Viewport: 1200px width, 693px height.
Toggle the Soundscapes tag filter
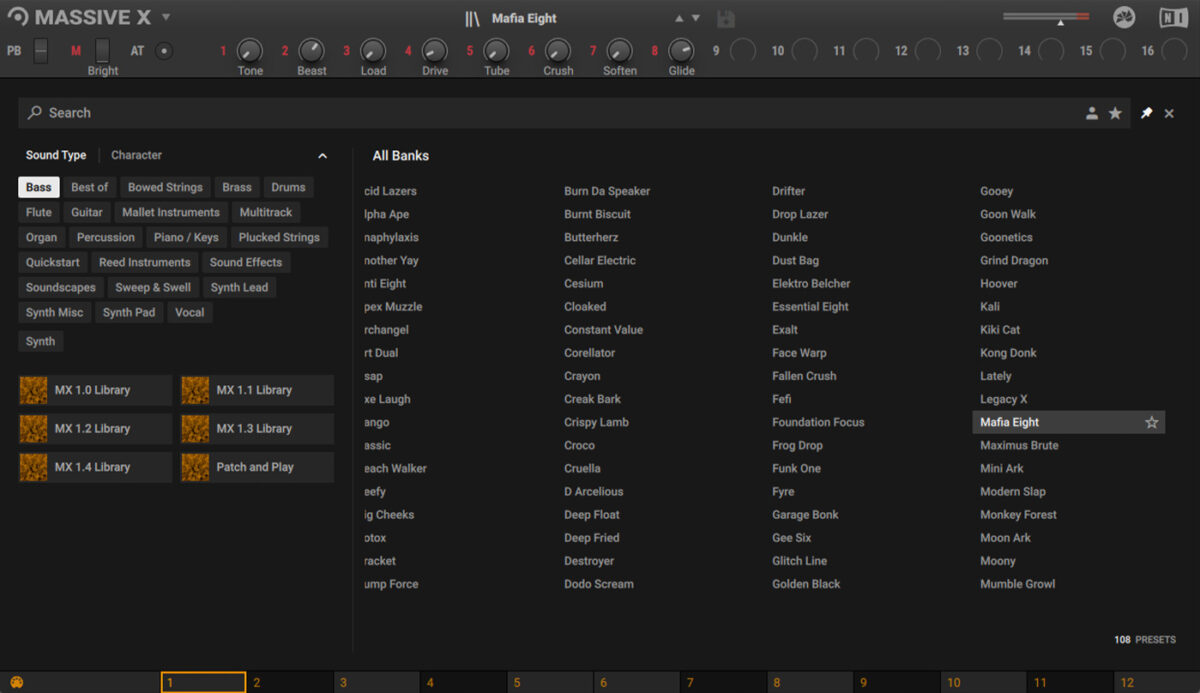click(x=61, y=287)
